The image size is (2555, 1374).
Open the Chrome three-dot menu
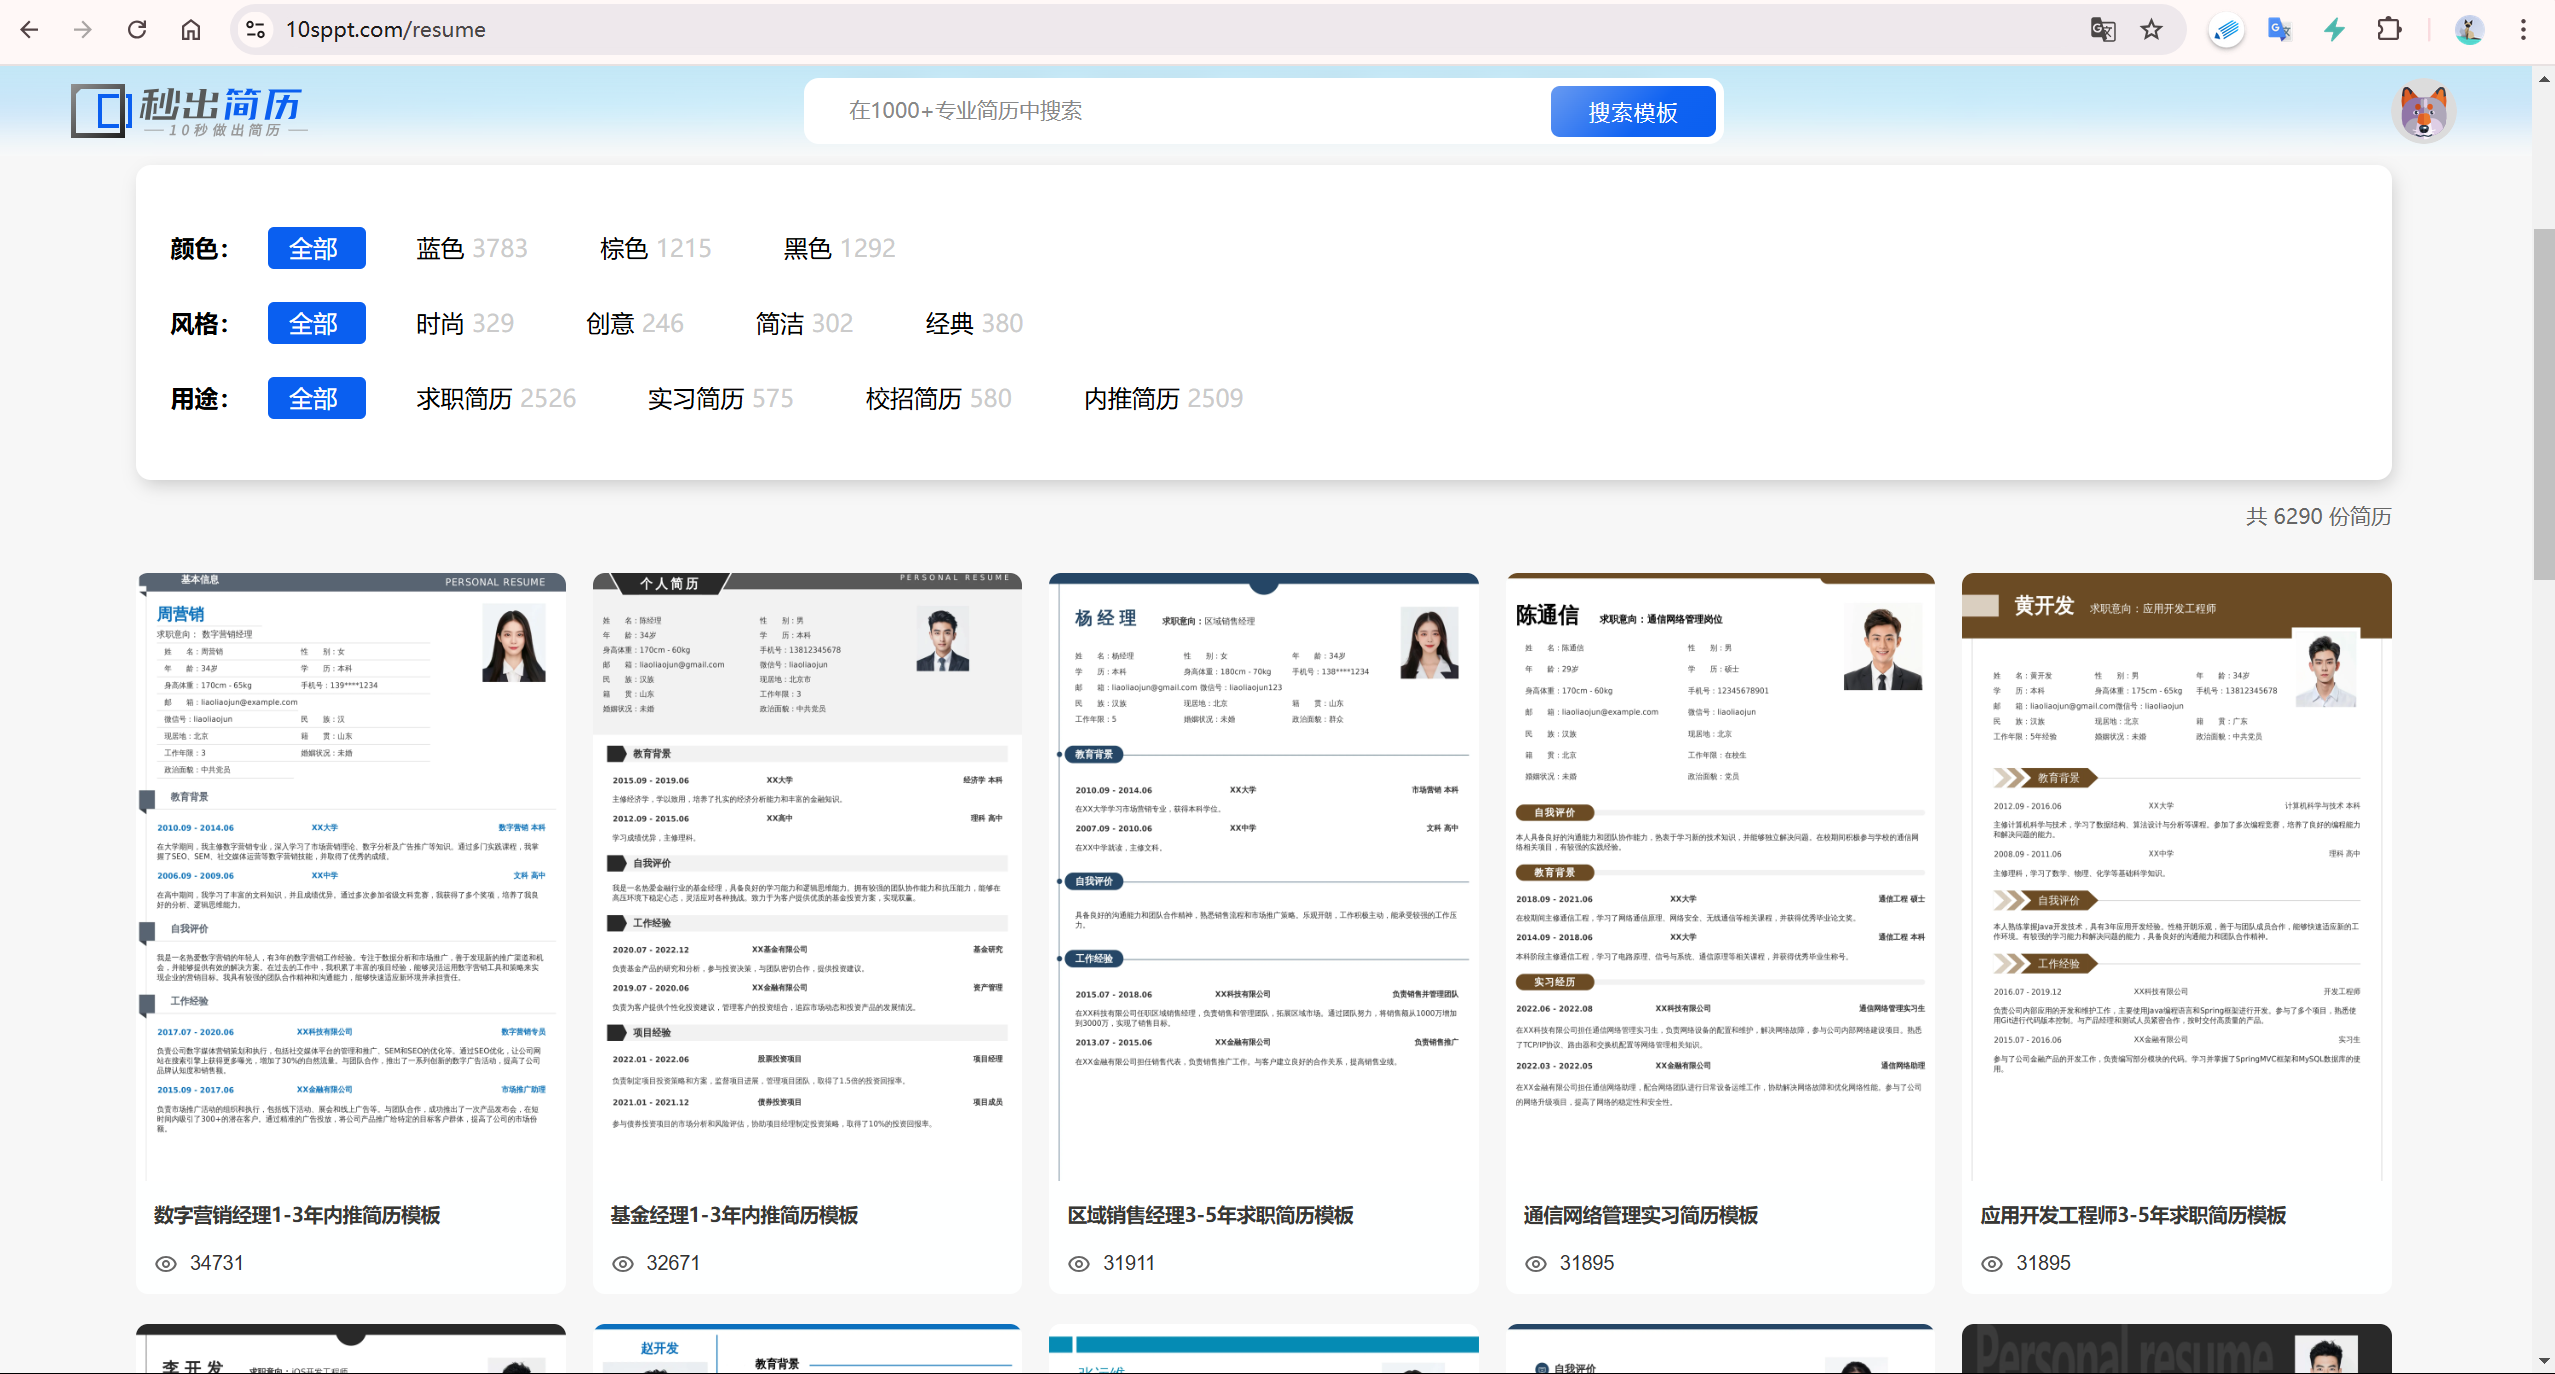(2524, 30)
